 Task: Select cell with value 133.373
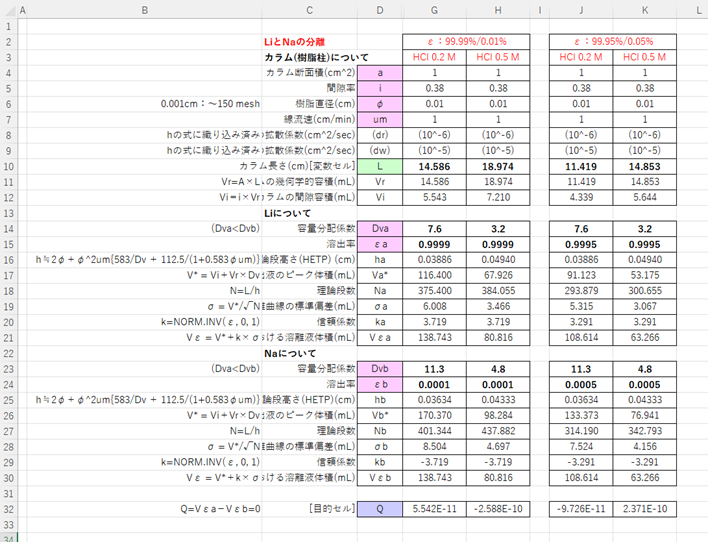[x=581, y=416]
